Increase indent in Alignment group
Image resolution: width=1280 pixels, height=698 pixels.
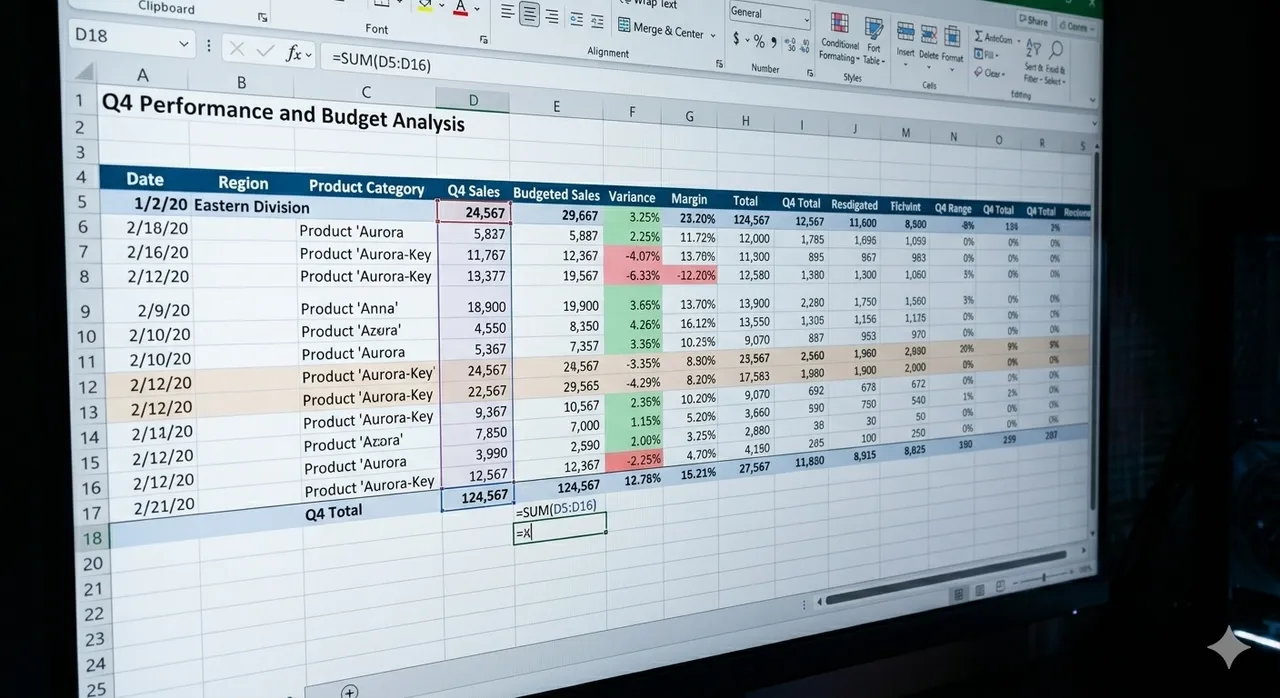599,20
